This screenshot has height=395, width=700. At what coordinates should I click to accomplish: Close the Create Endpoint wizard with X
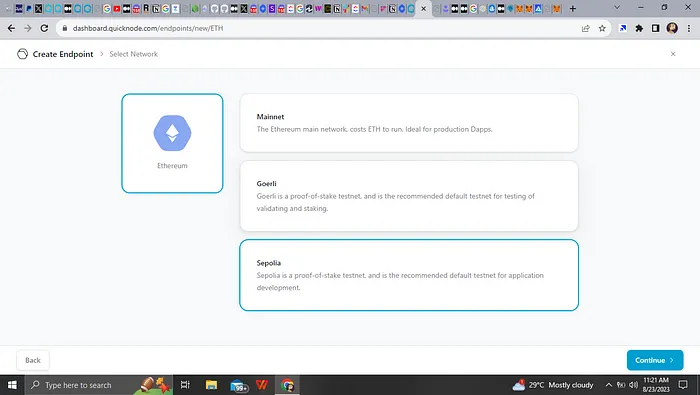[x=673, y=54]
